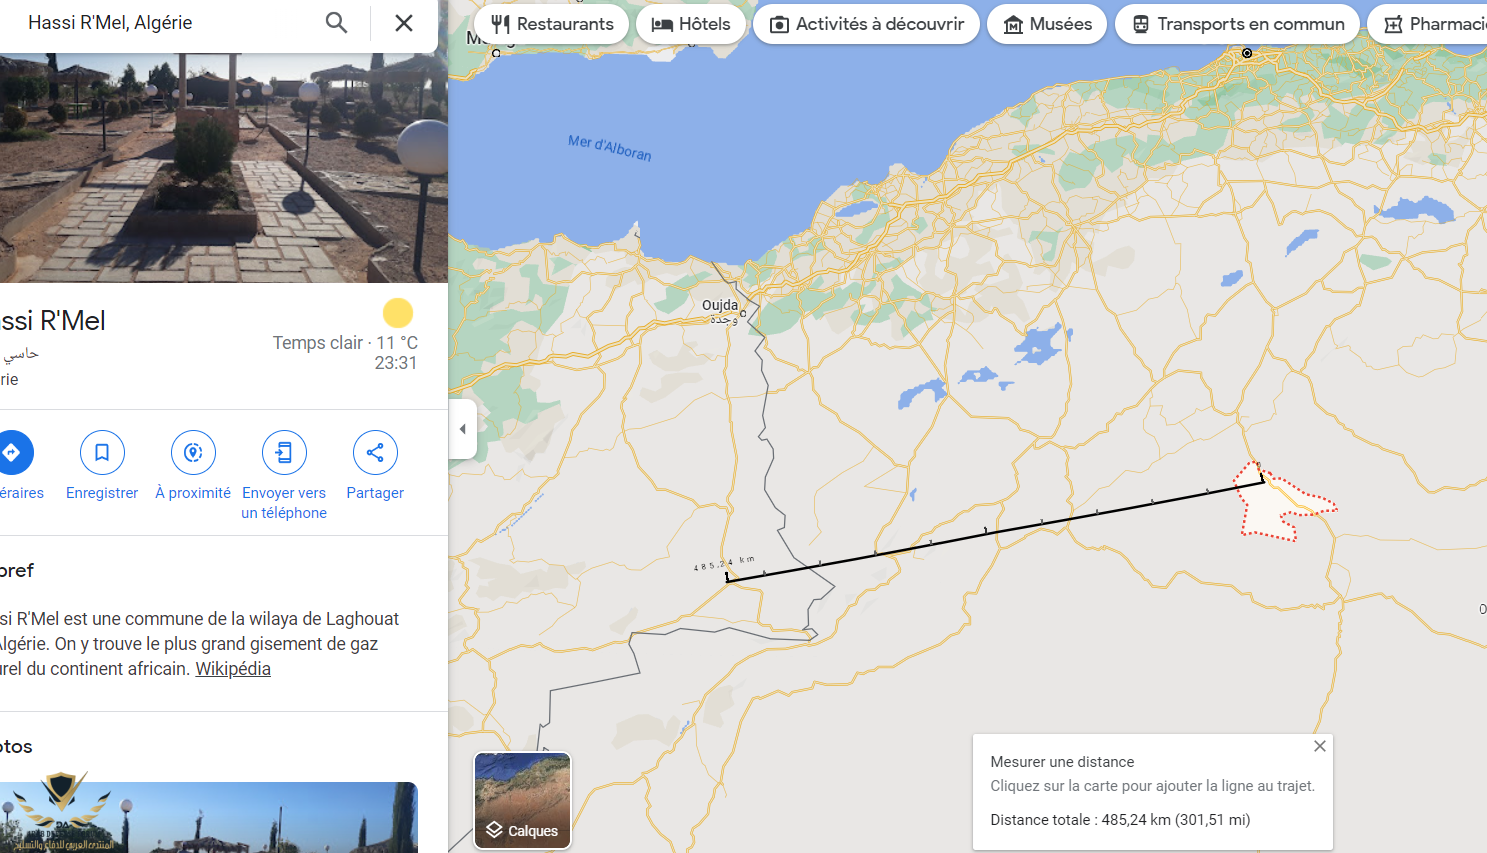Filter map by Restaurants
The height and width of the screenshot is (853, 1487).
pyautogui.click(x=552, y=24)
